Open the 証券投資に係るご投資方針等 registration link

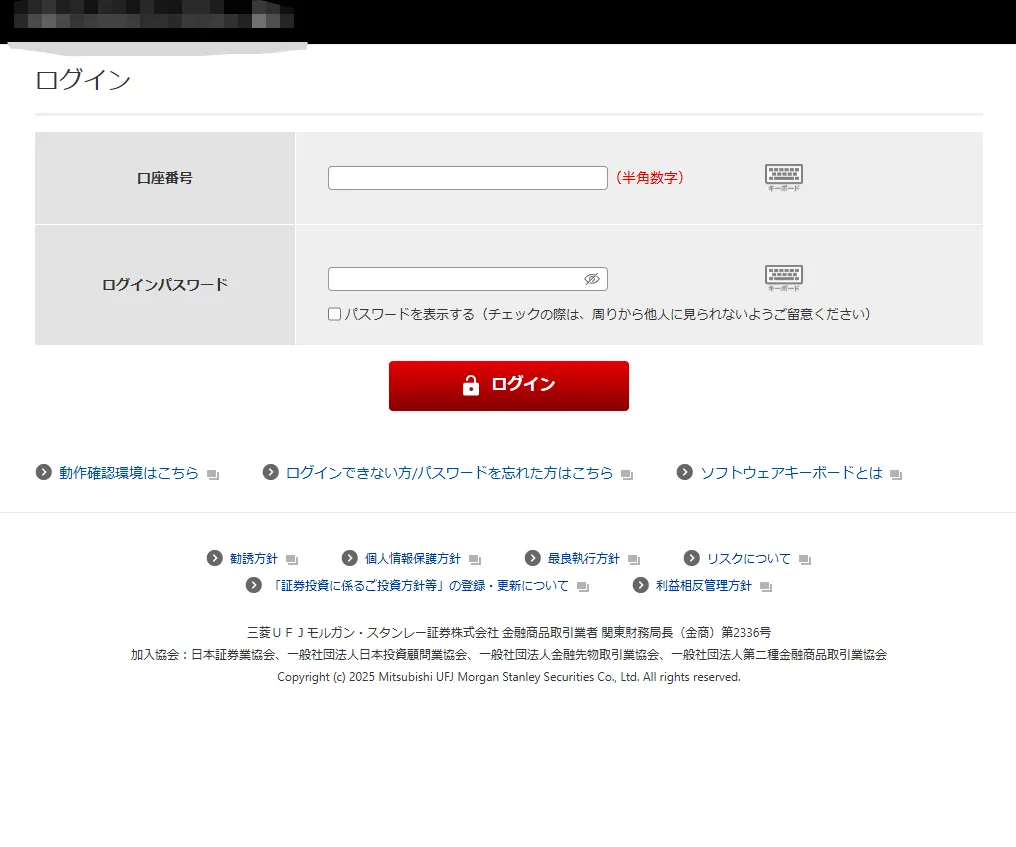[420, 585]
